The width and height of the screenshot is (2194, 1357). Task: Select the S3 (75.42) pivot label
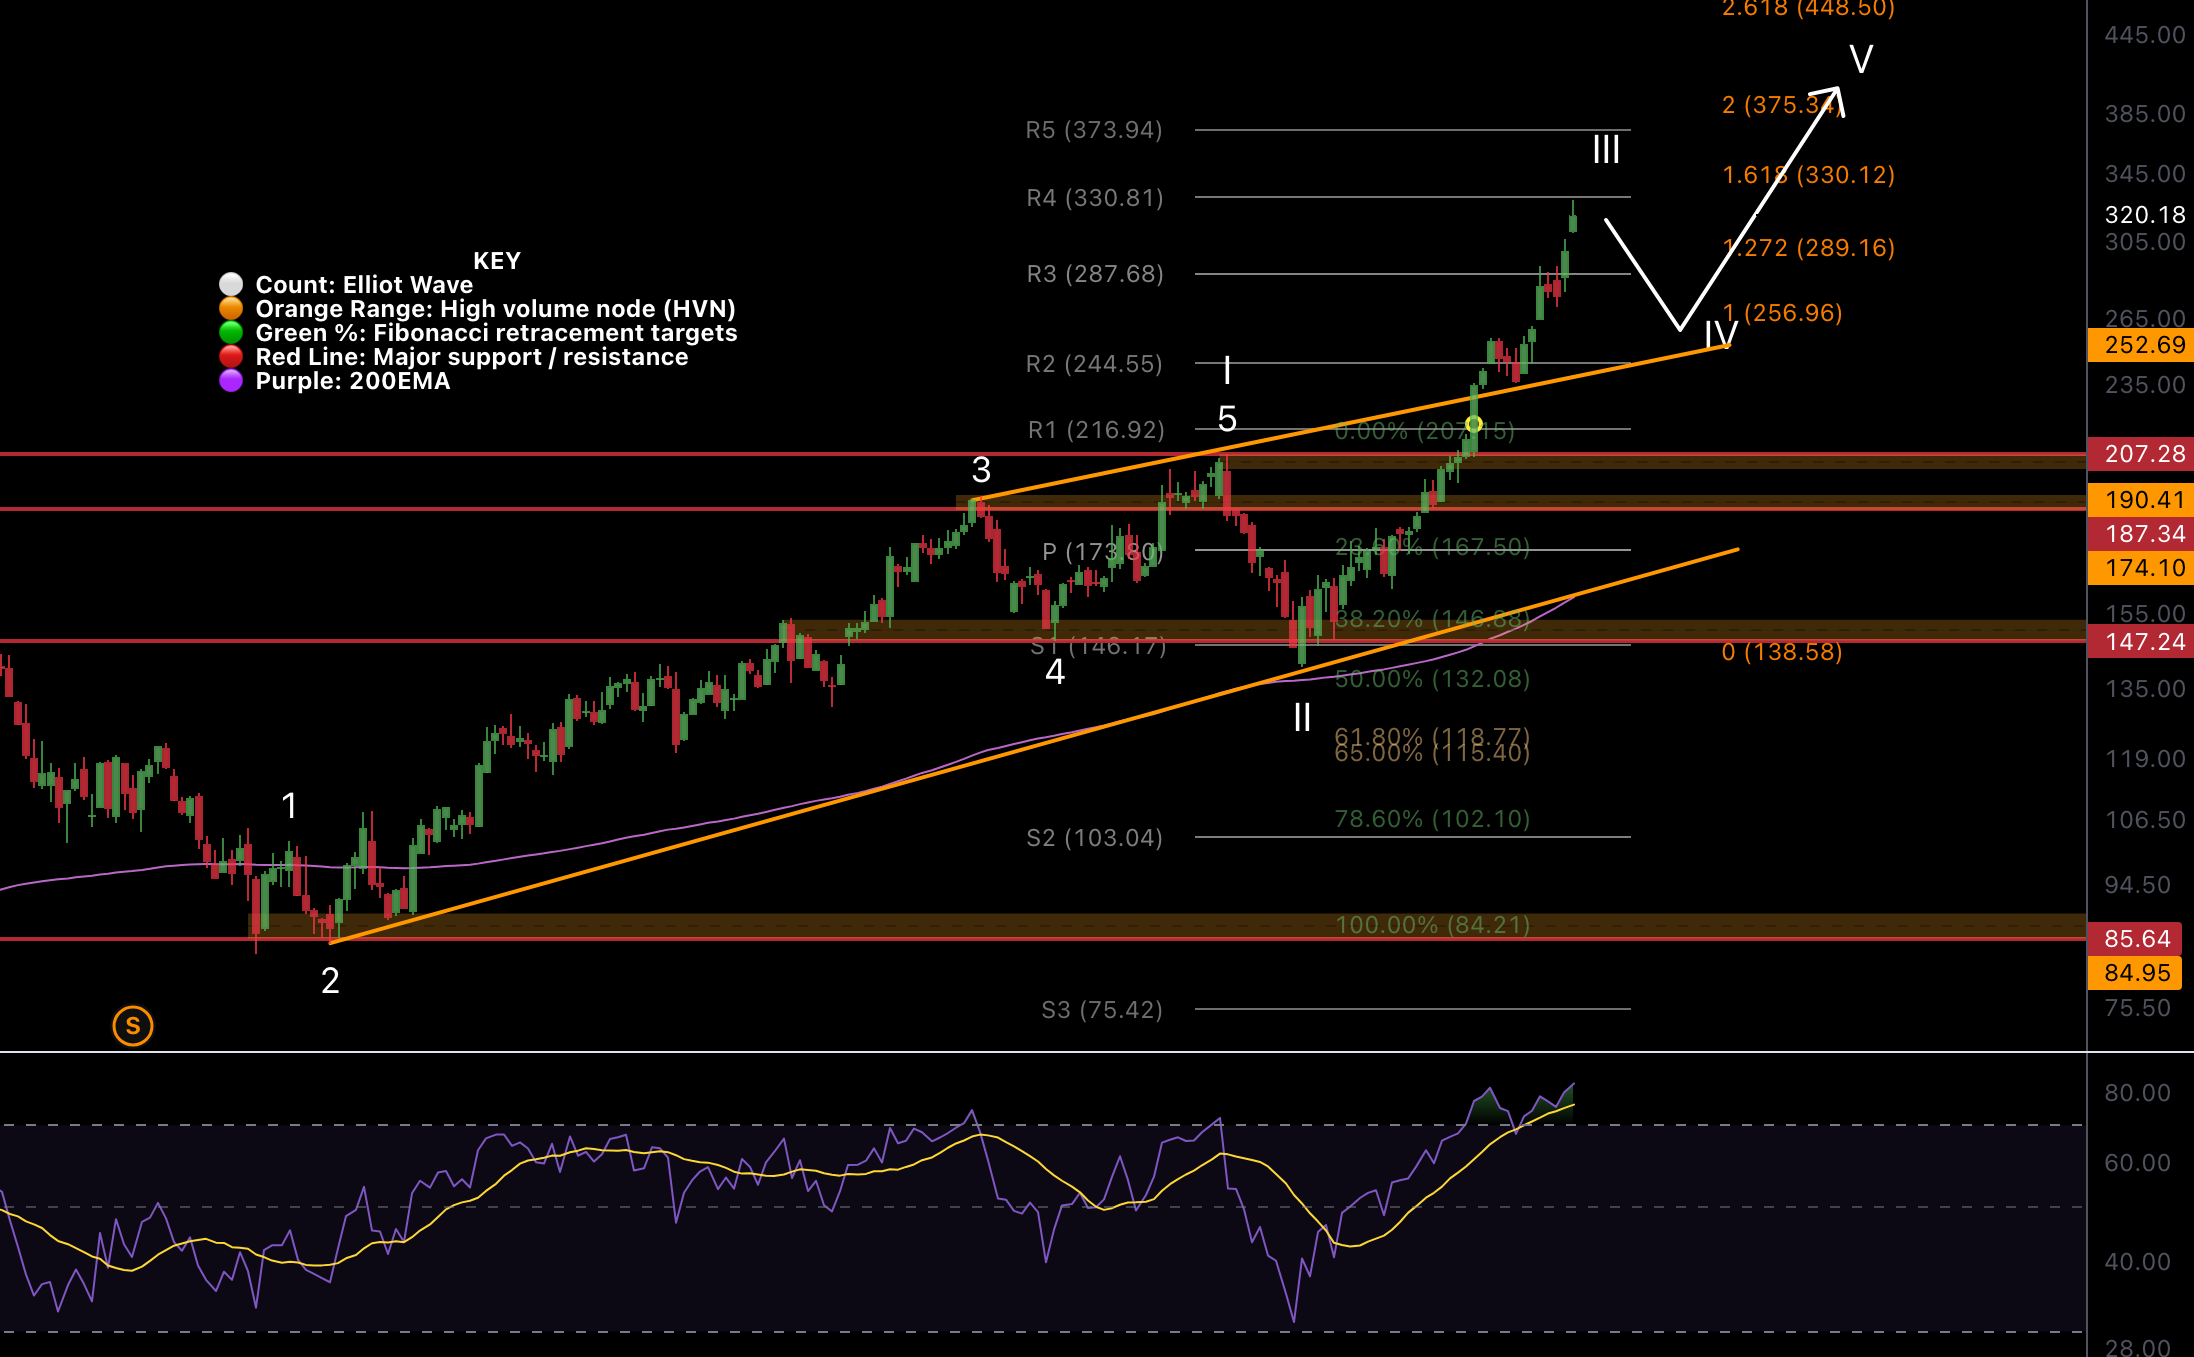1102,1010
